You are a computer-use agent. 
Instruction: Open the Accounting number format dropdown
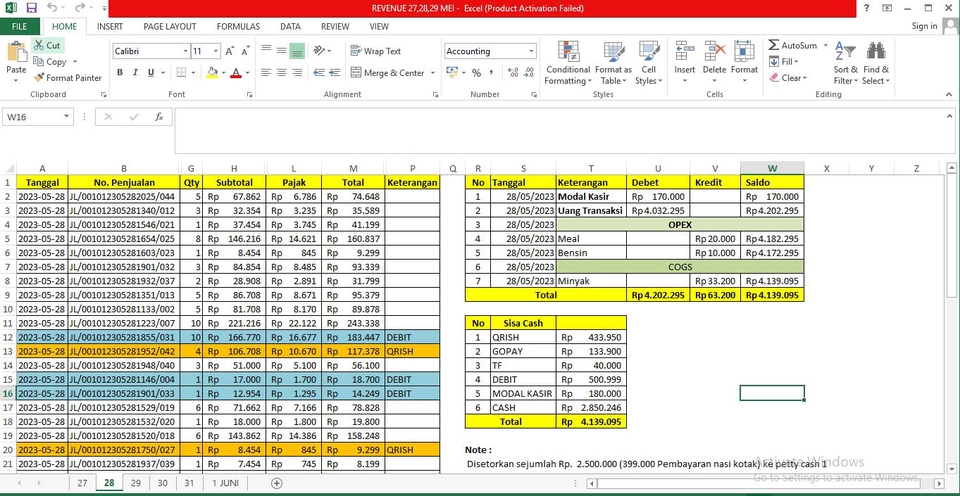point(531,51)
